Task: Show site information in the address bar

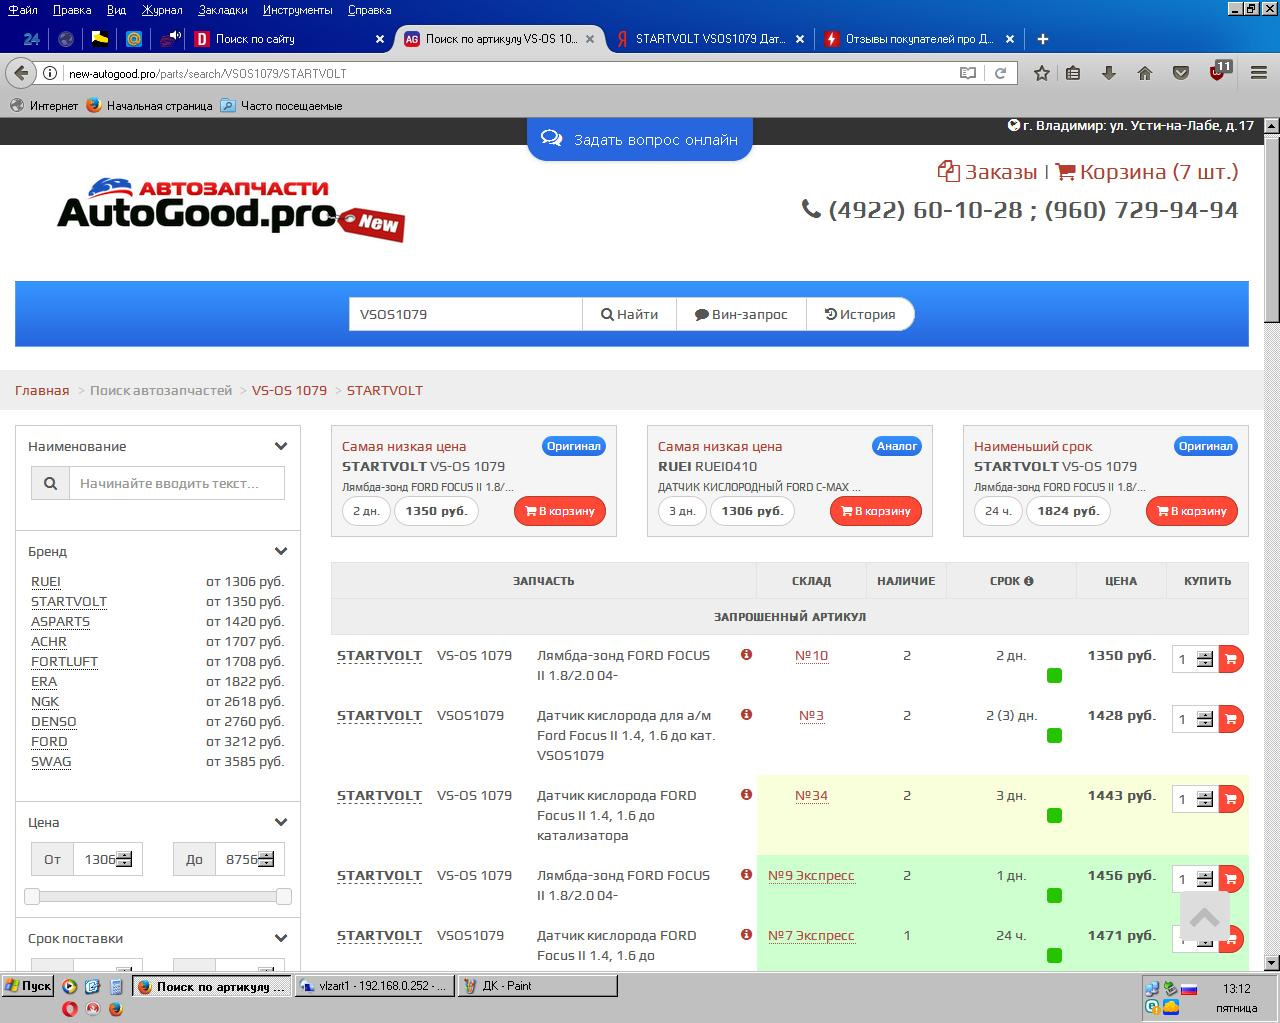Action: [x=50, y=73]
